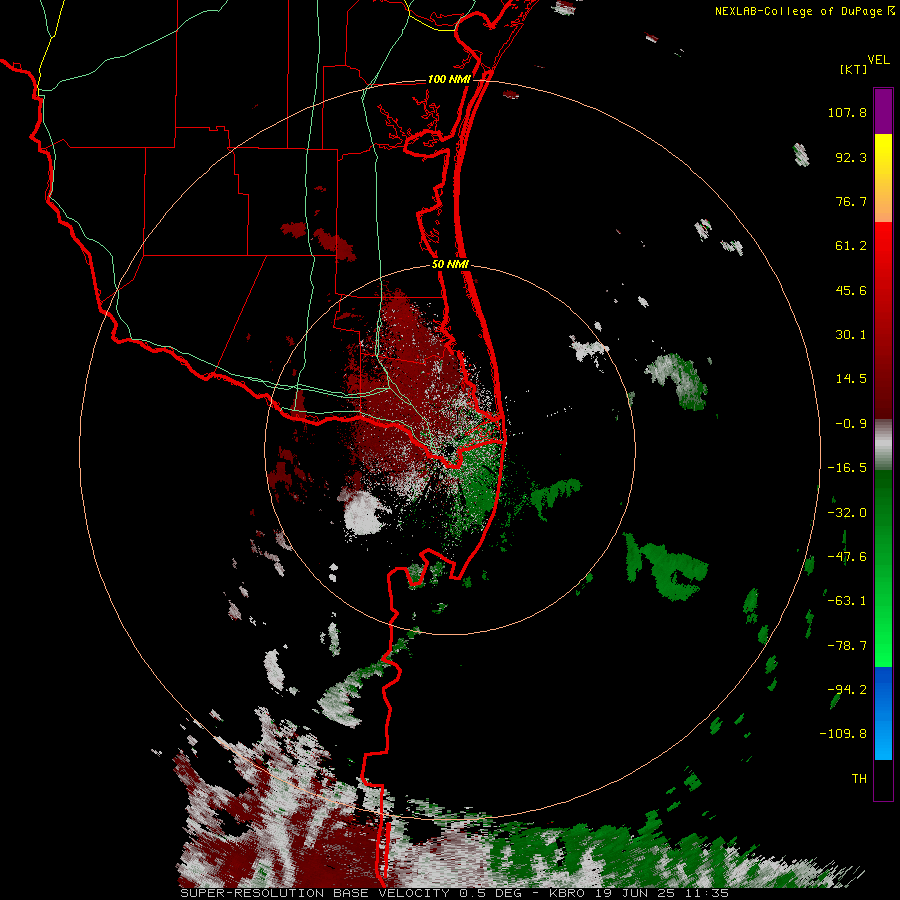Click the -109.8 scale value

(843, 734)
